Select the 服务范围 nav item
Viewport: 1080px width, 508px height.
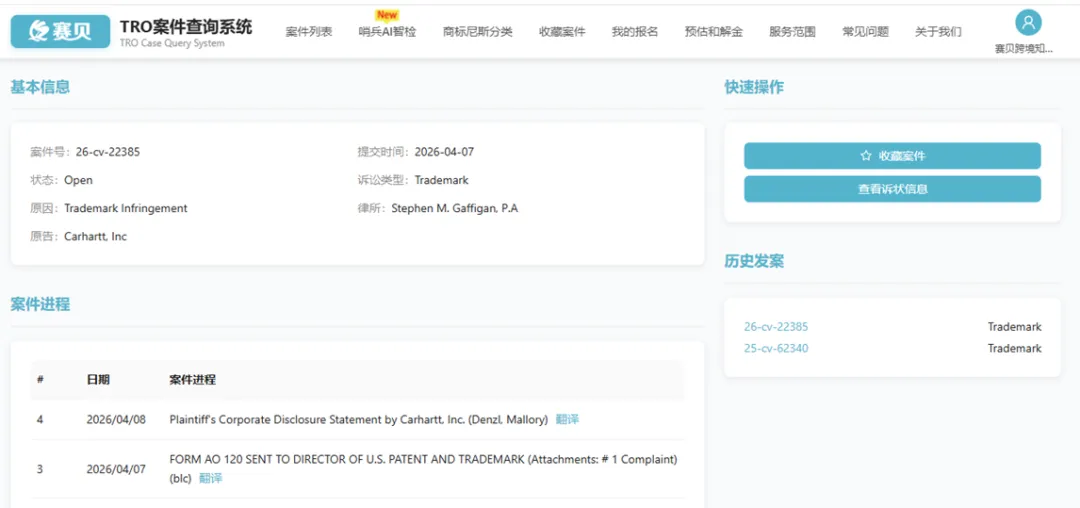pyautogui.click(x=792, y=32)
